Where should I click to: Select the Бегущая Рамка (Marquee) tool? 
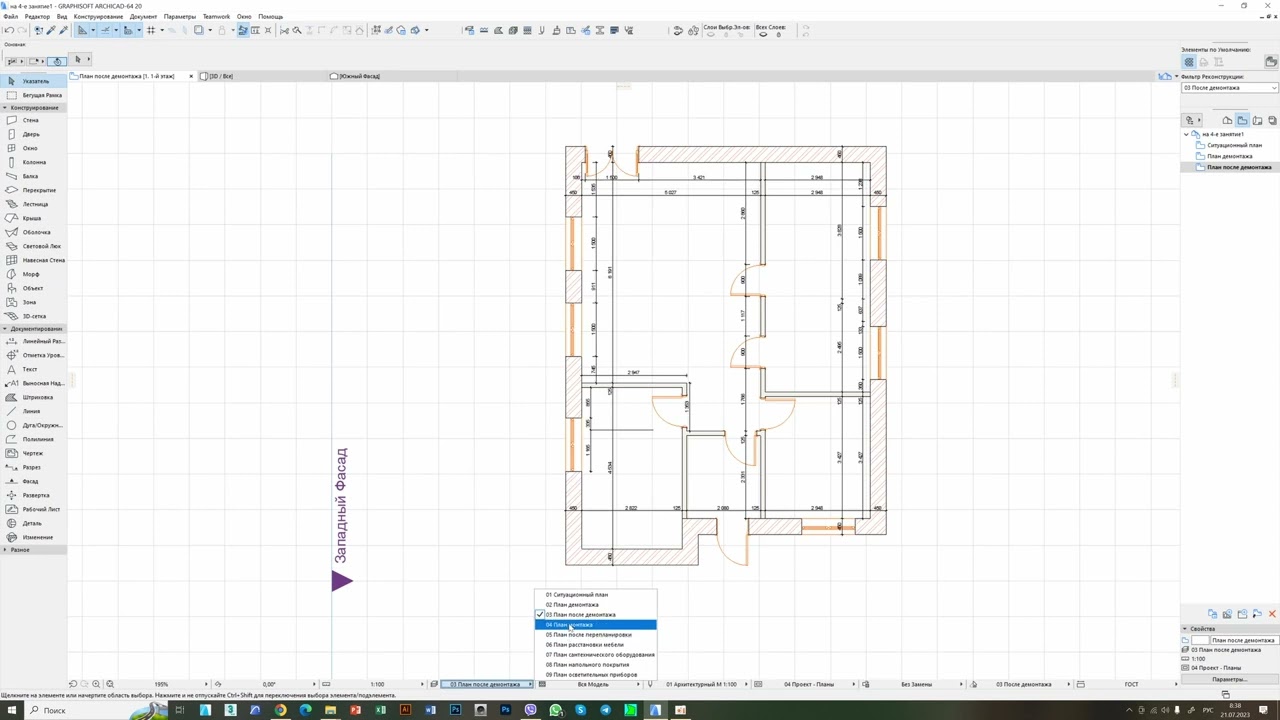41,95
